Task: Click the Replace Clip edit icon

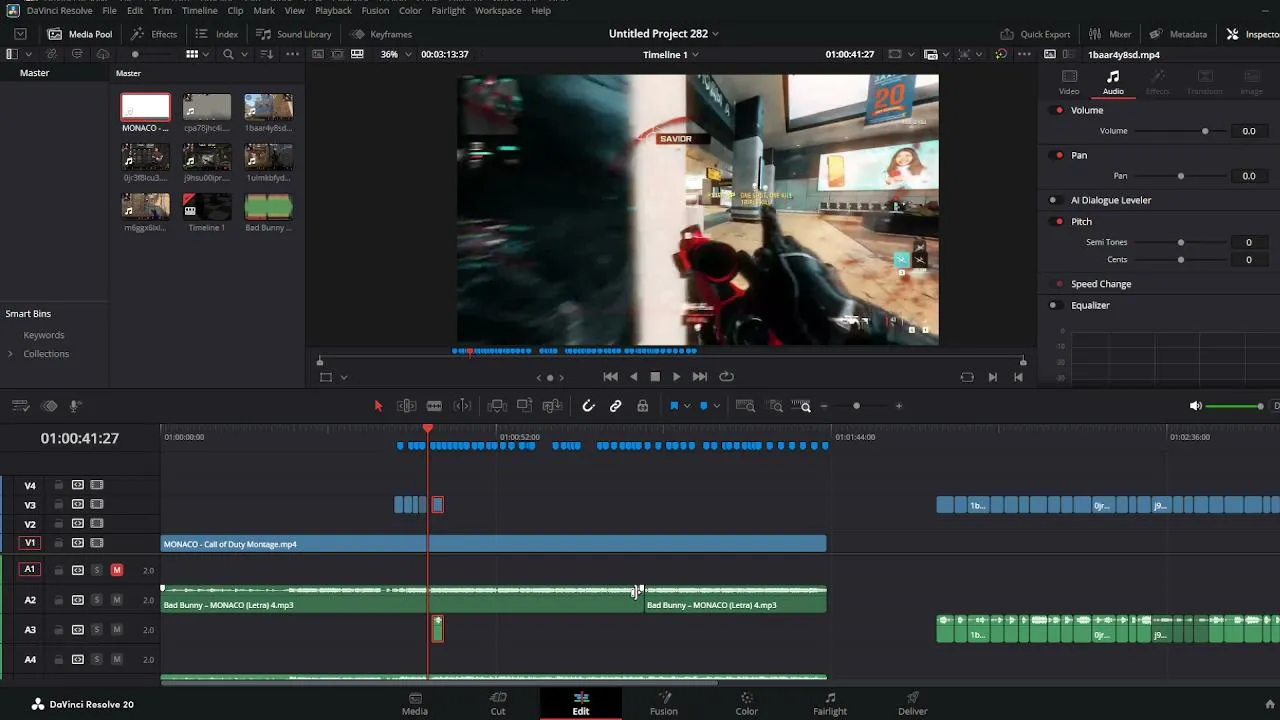Action: (x=551, y=406)
